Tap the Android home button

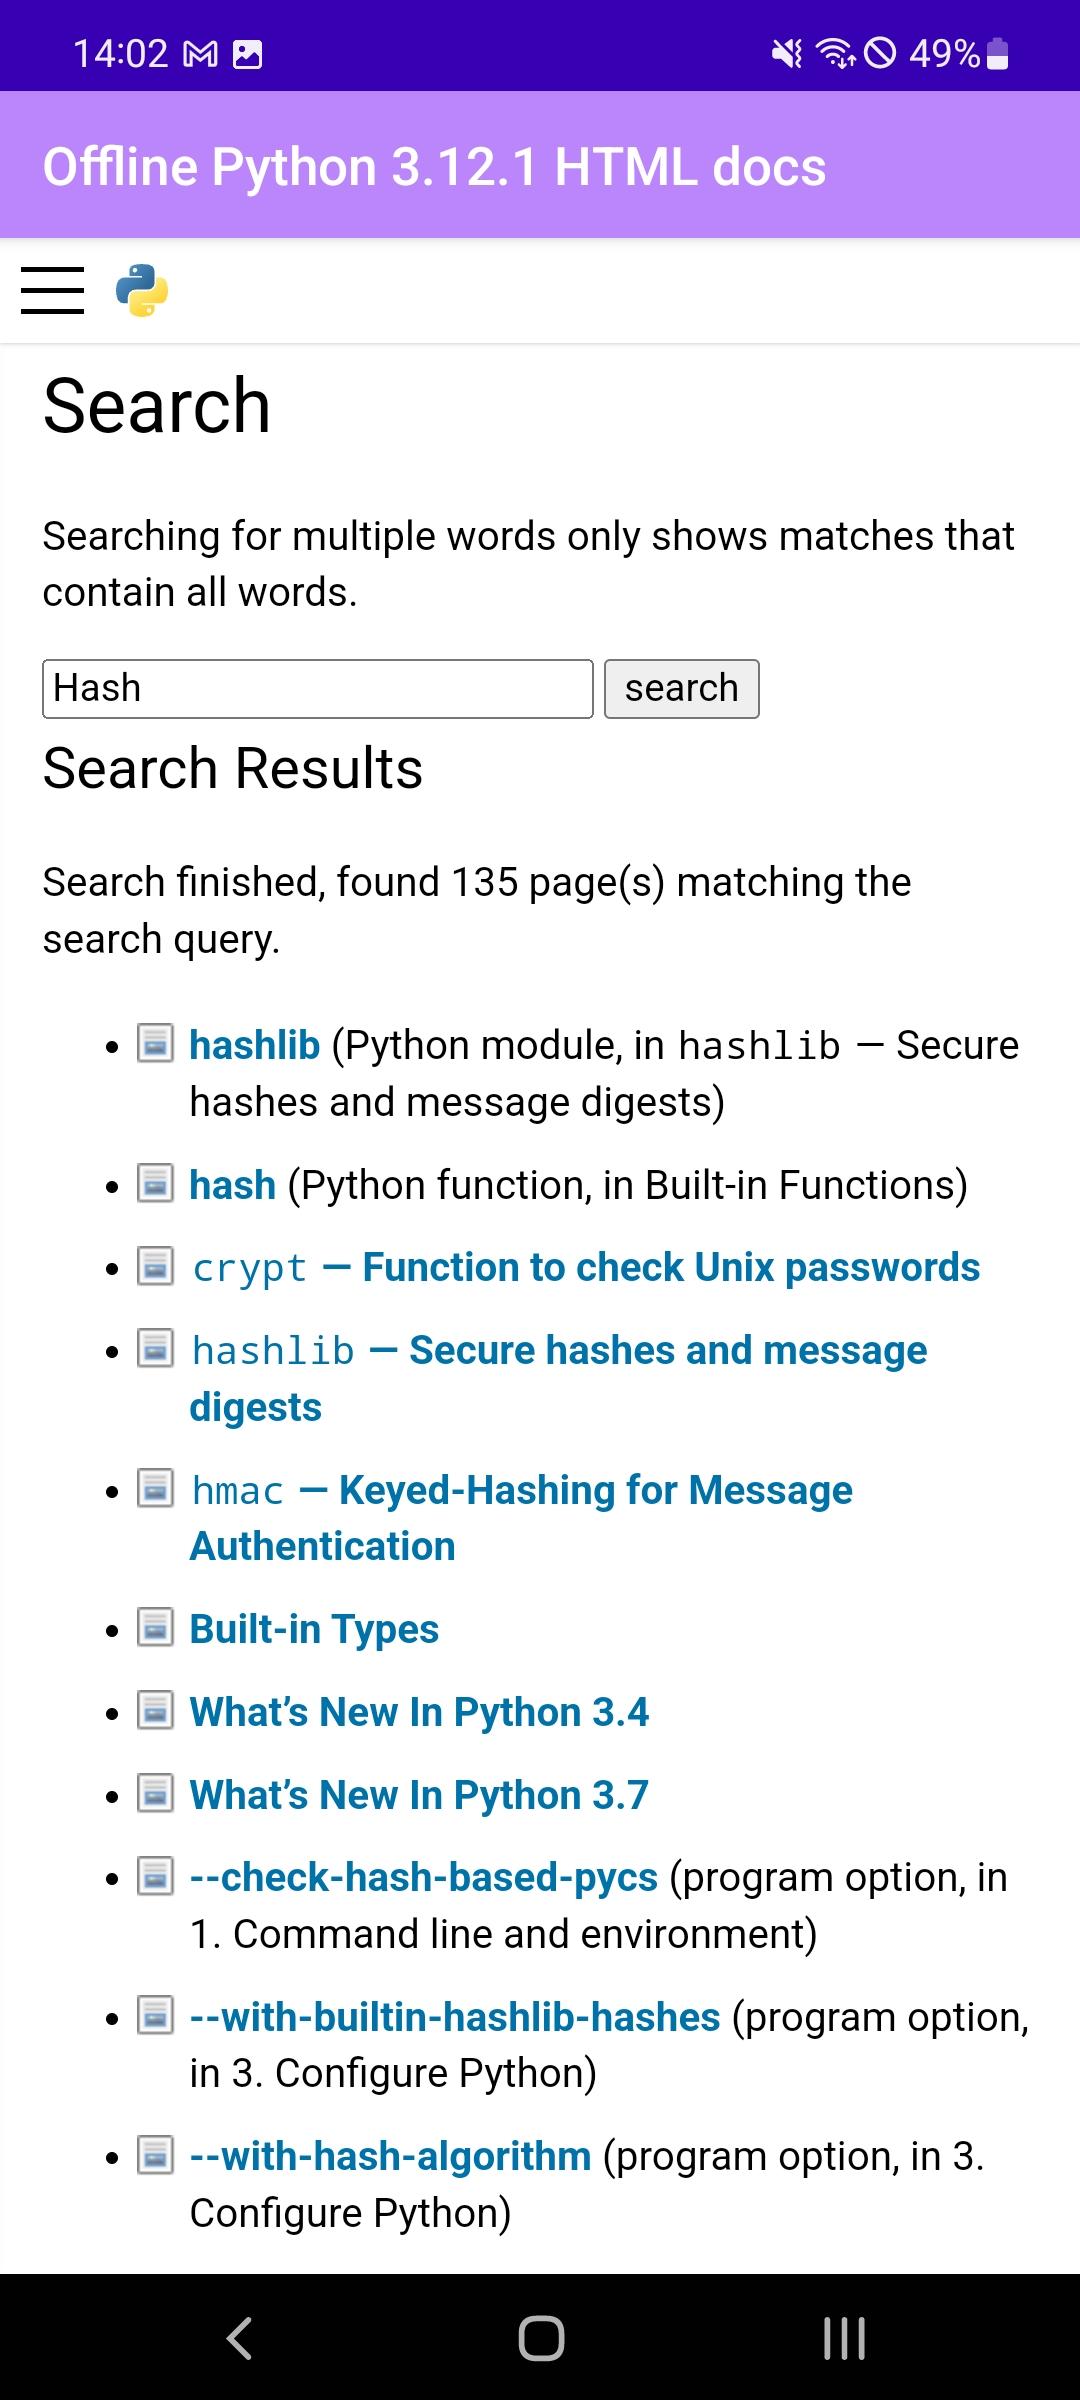click(x=541, y=2338)
